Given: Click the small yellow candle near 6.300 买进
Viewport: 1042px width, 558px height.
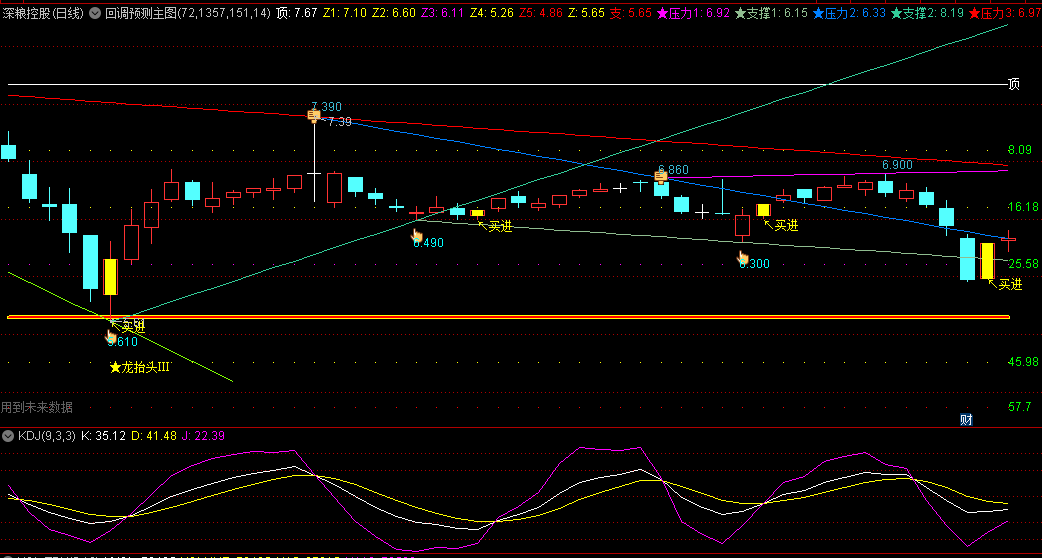Looking at the screenshot, I should pyautogui.click(x=763, y=210).
